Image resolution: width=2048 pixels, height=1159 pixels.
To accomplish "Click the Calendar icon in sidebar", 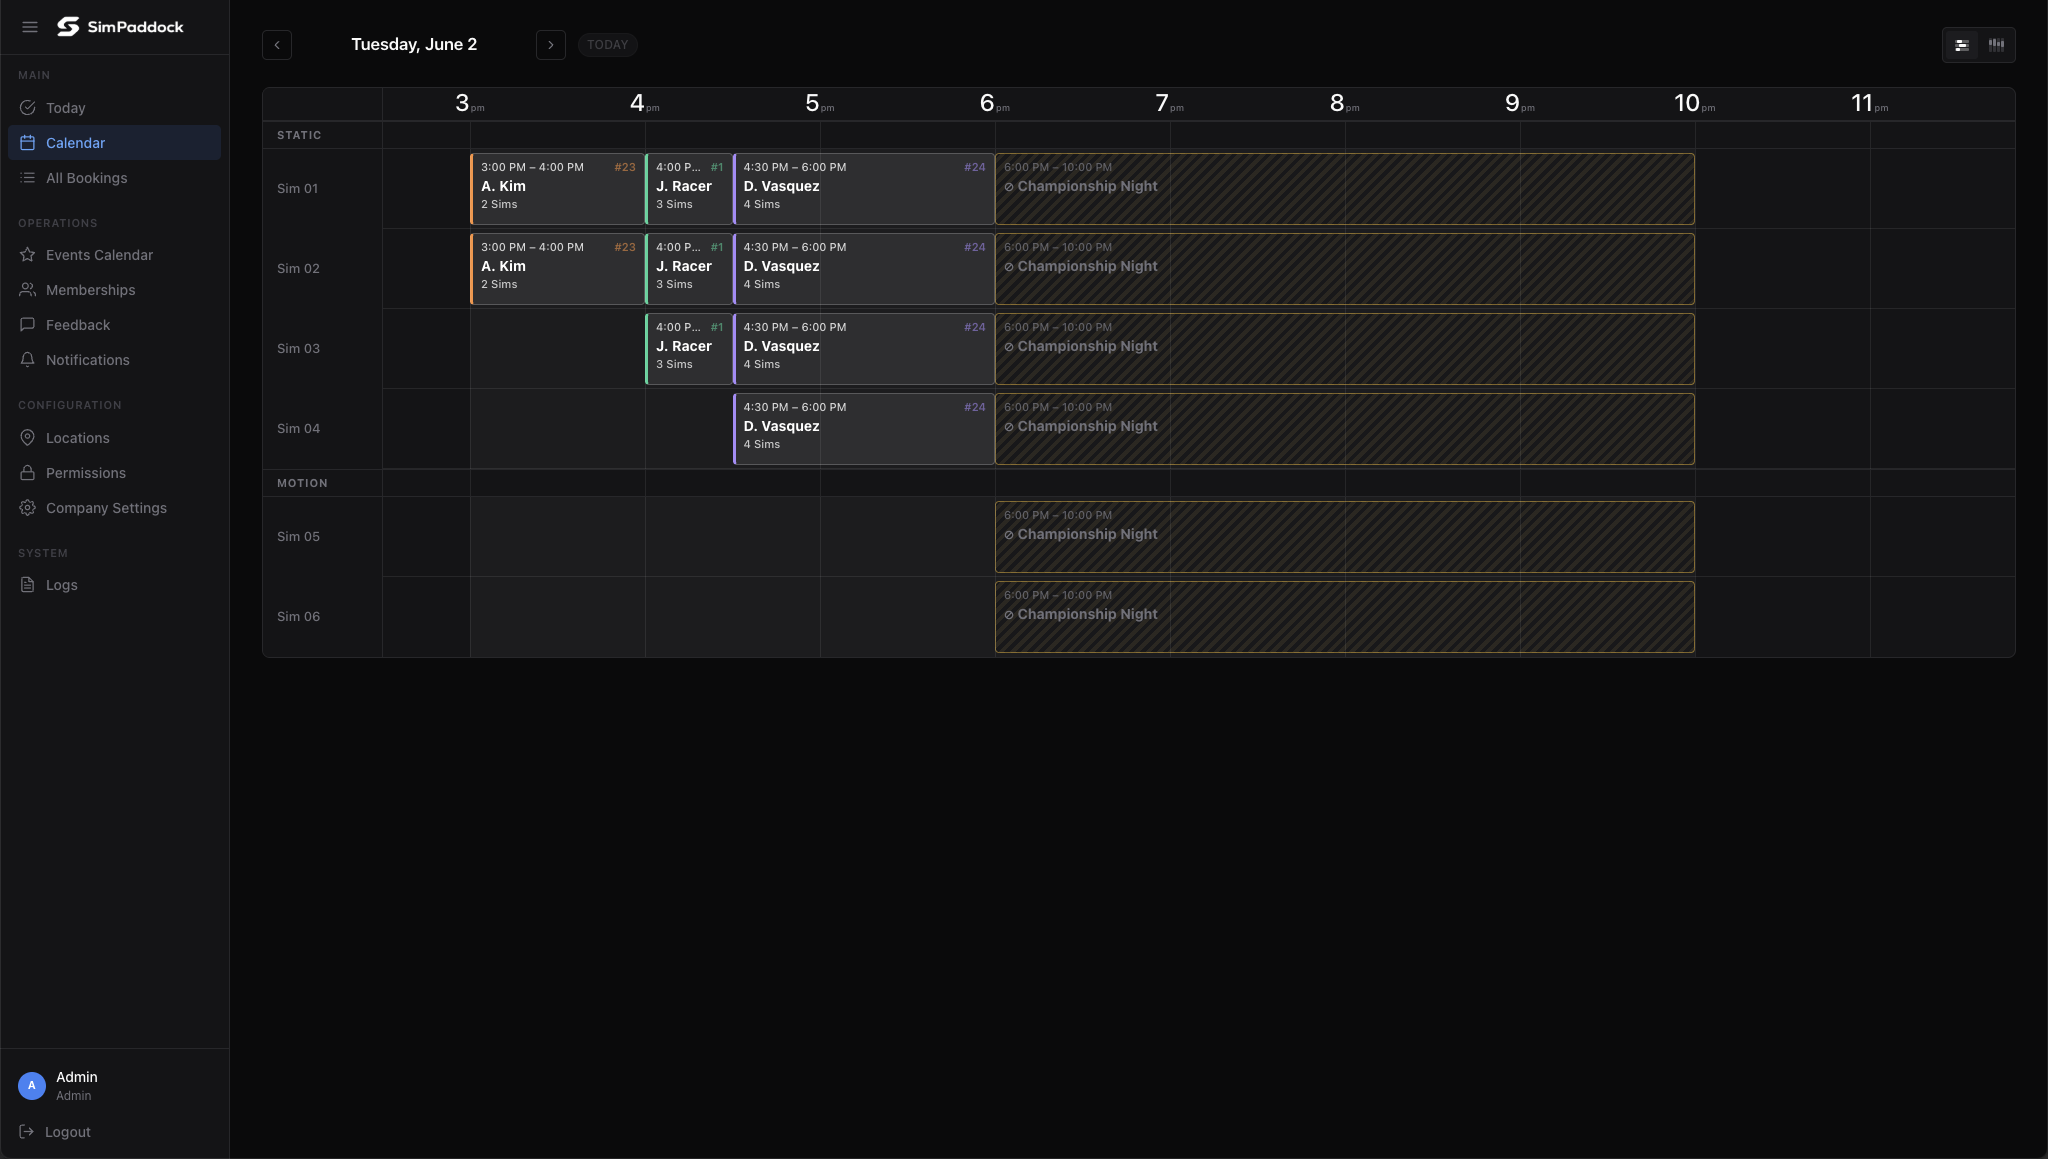I will pos(28,143).
